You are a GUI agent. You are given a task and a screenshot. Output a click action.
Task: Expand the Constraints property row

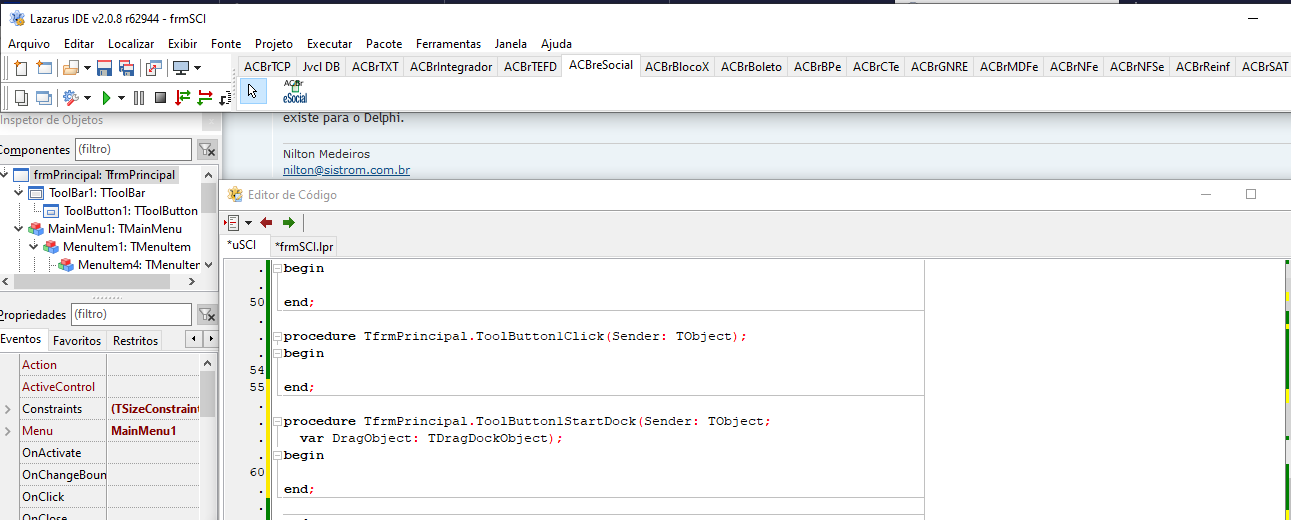[x=8, y=409]
